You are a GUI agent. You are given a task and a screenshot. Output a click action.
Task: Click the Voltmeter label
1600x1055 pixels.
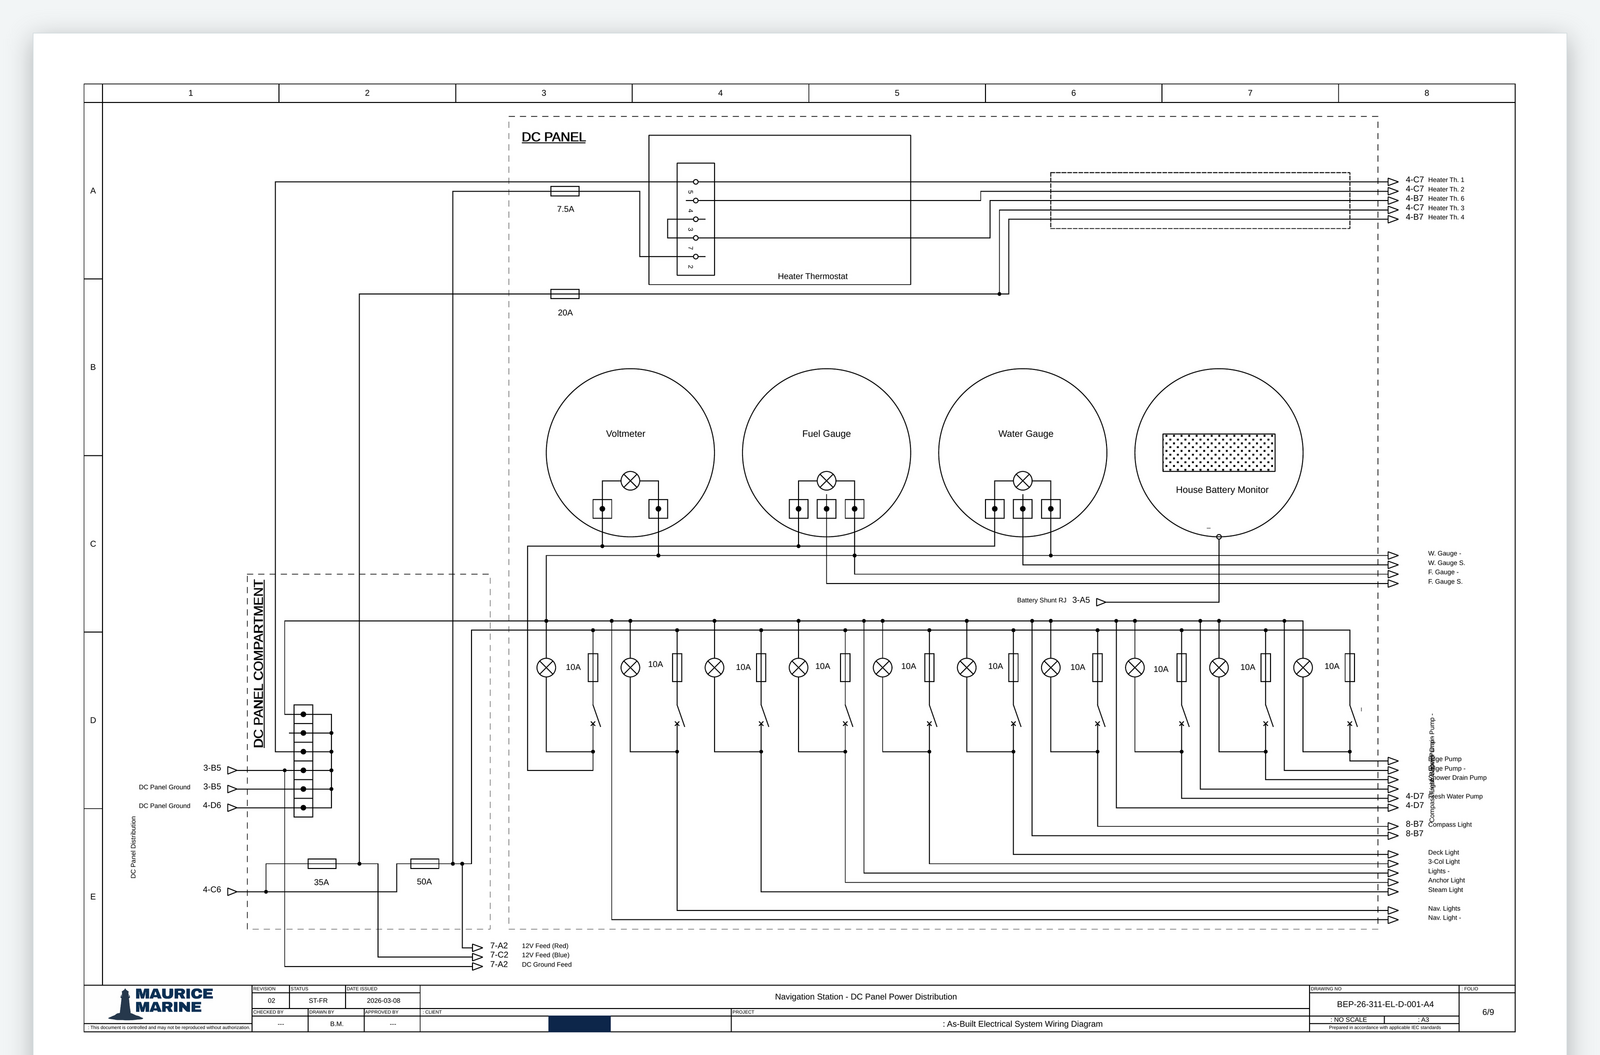tap(625, 434)
